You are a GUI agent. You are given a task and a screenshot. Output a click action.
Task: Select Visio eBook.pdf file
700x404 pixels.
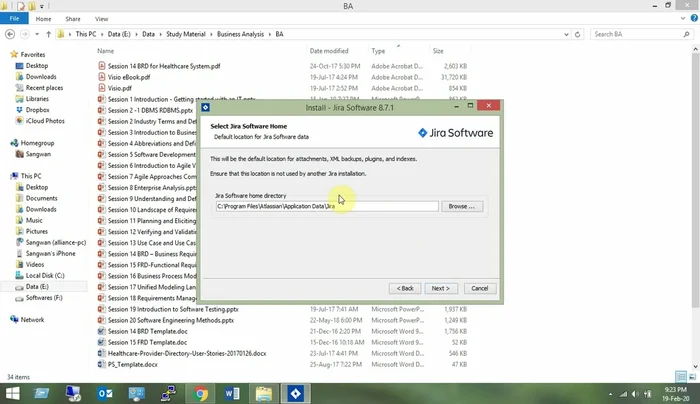(129, 77)
